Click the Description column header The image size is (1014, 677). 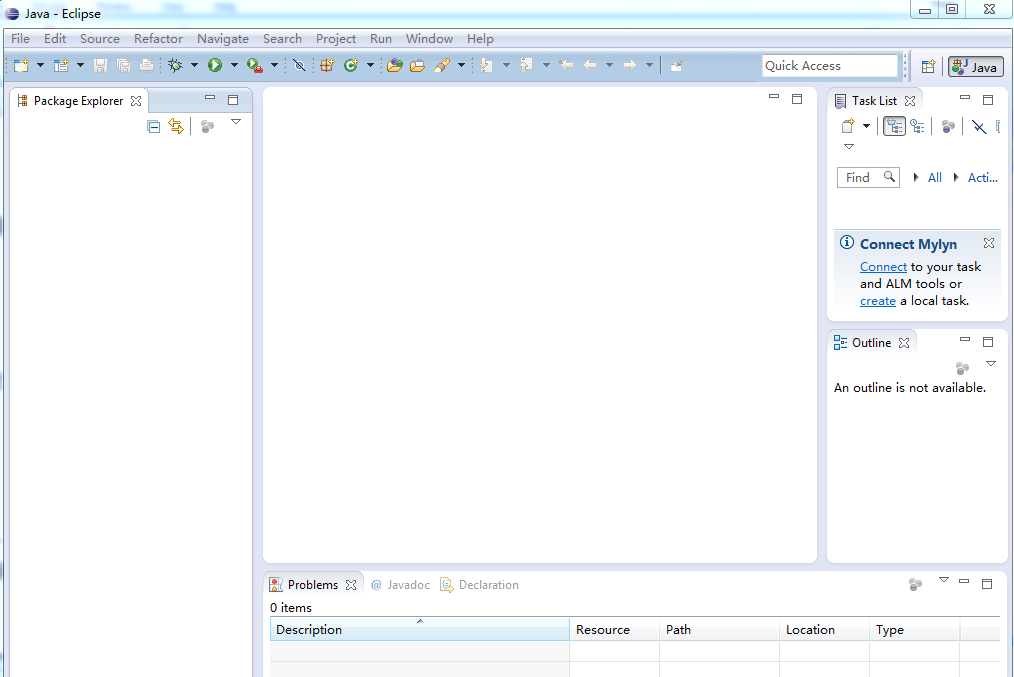pyautogui.click(x=420, y=629)
